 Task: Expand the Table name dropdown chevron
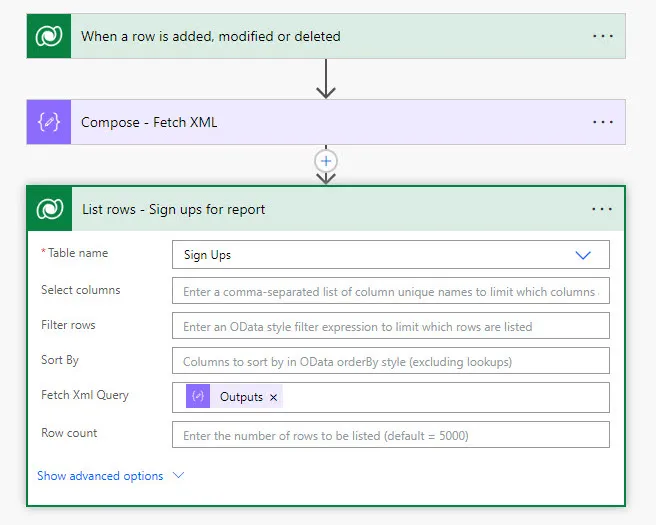pos(583,255)
